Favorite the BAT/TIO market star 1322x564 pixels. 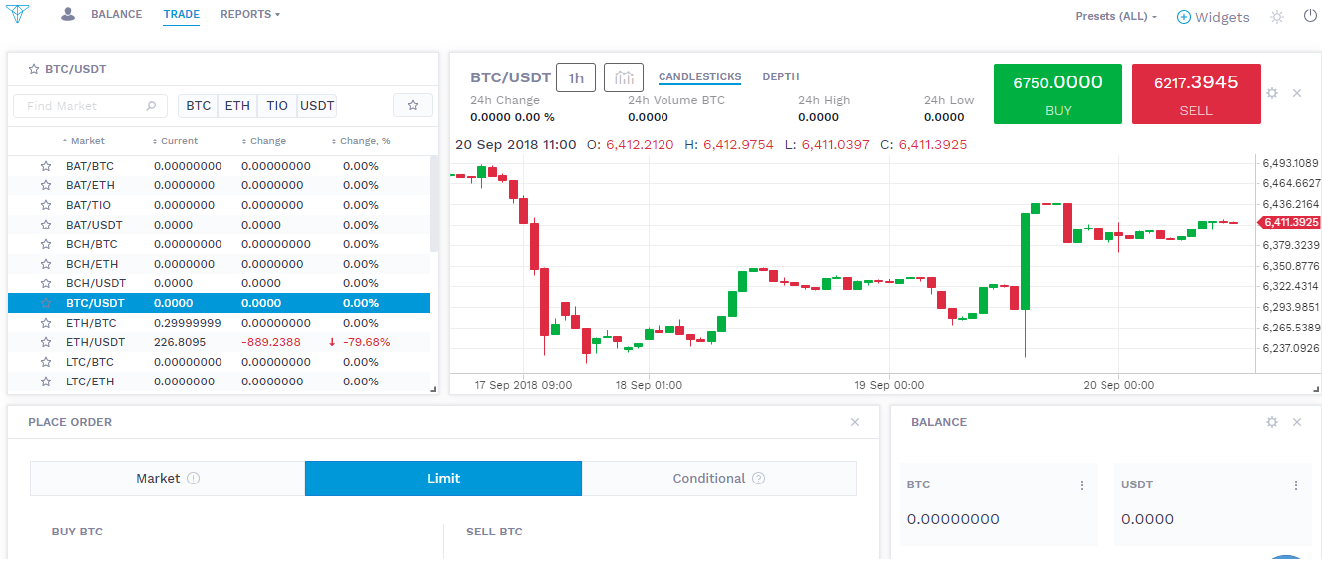(x=46, y=206)
